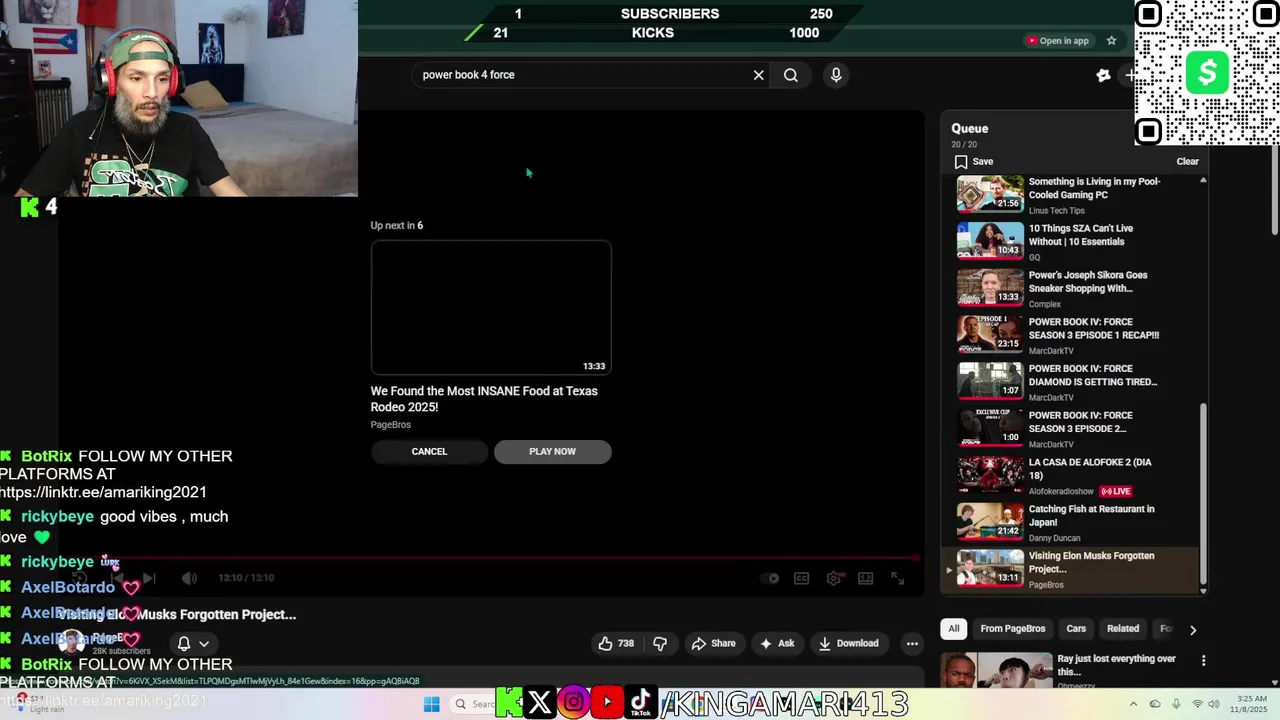
Task: Clear the video queue
Action: tap(1187, 162)
